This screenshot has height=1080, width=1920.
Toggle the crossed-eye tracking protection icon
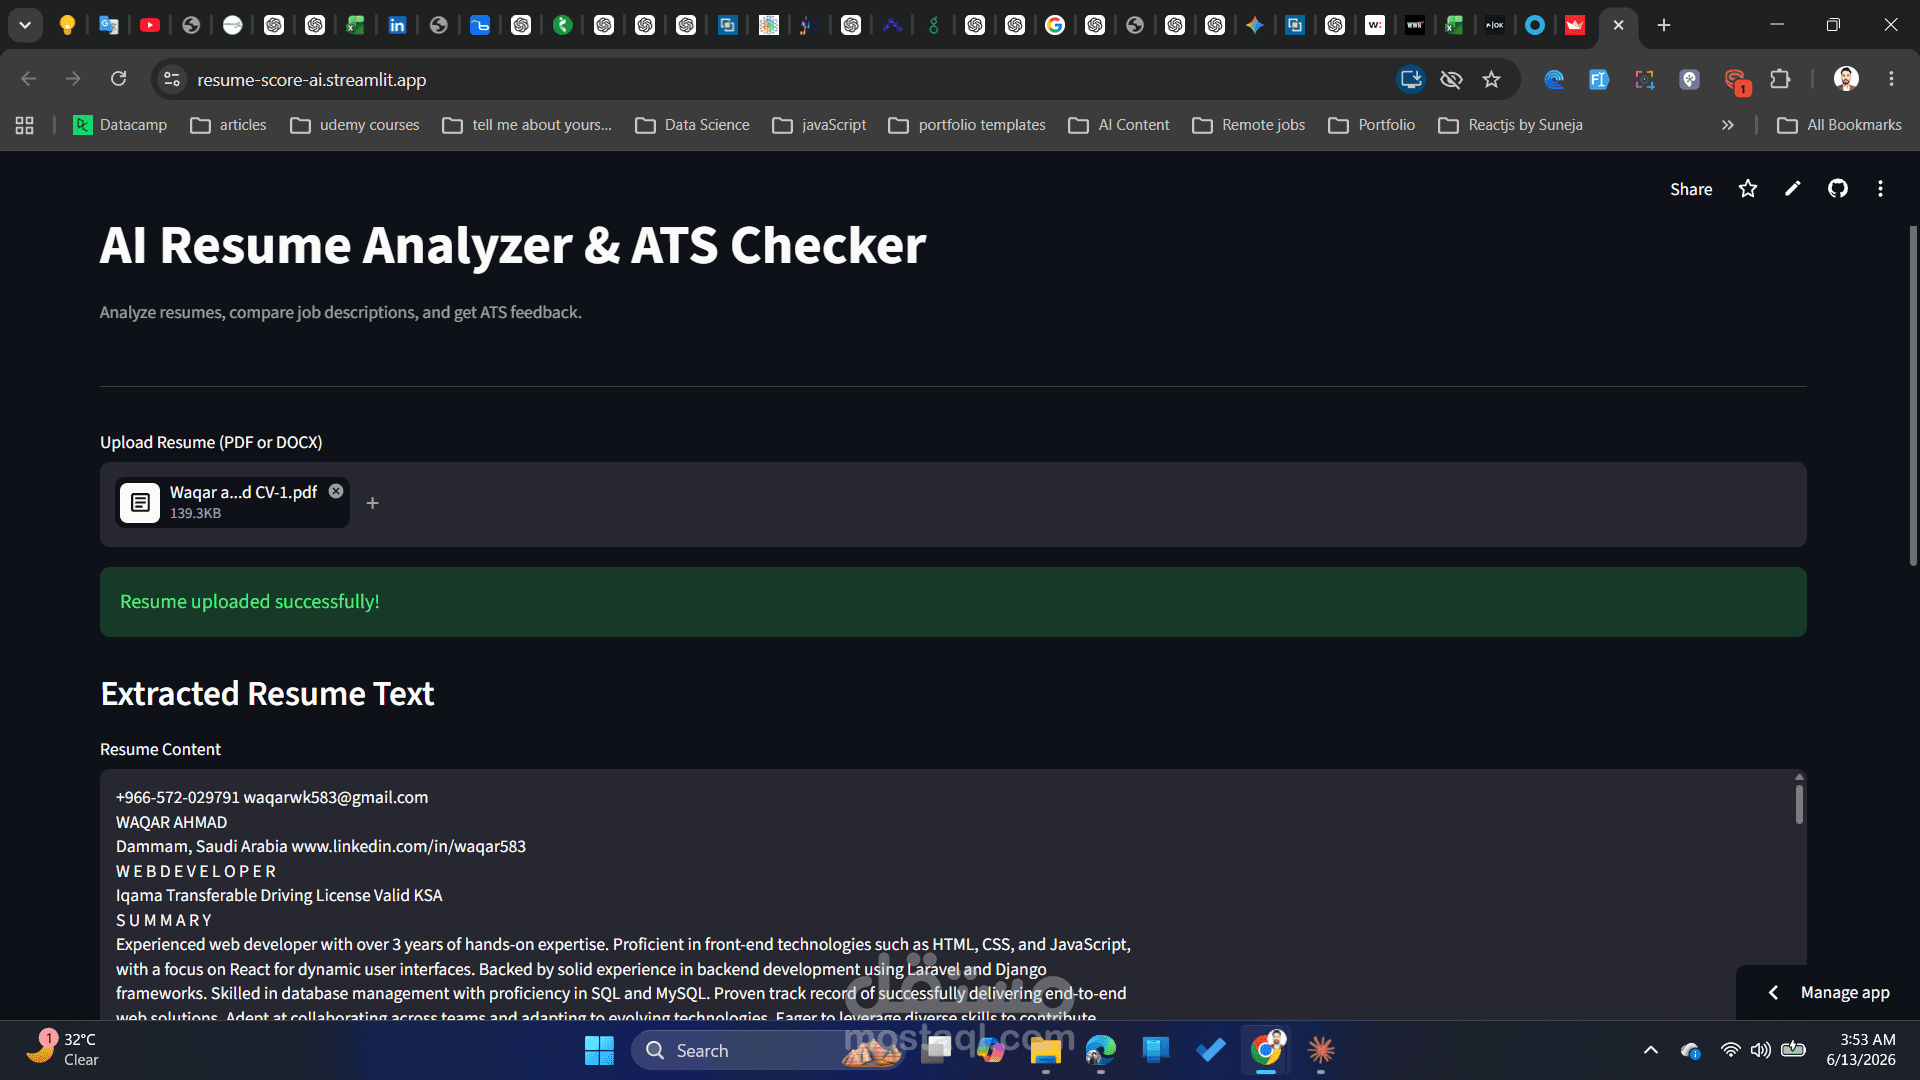coord(1451,79)
